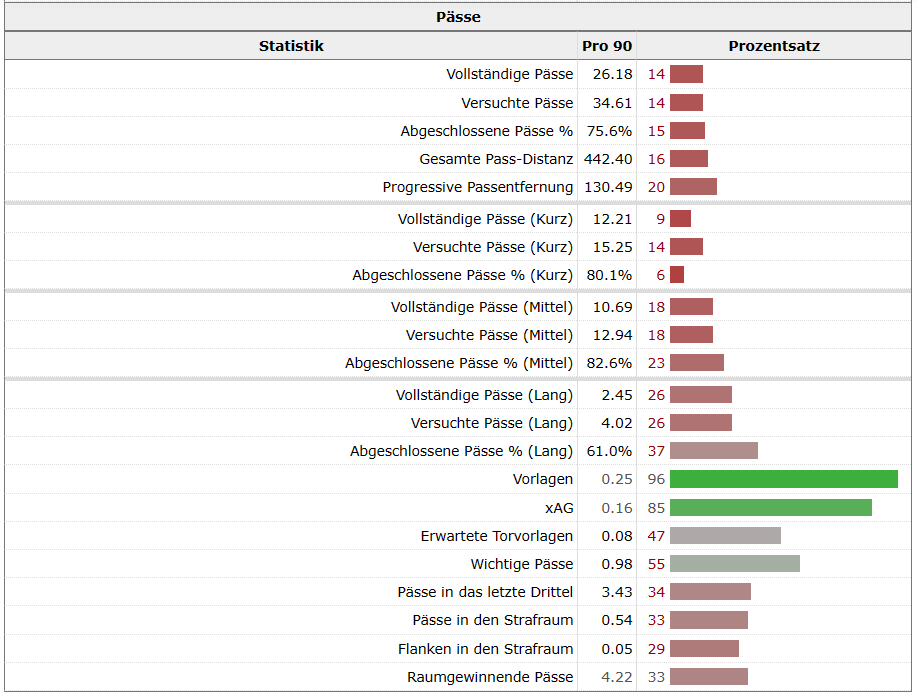
Task: Click the 34.61 per-90 value
Action: click(612, 103)
